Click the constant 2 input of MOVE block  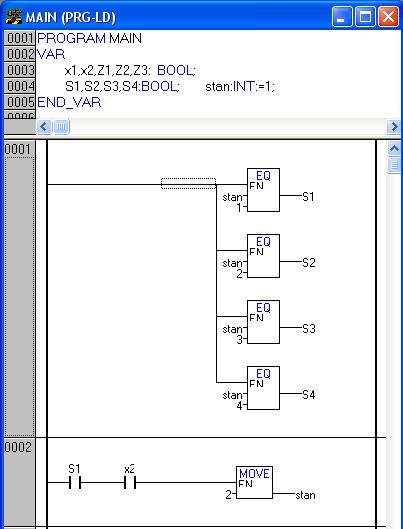pos(229,495)
